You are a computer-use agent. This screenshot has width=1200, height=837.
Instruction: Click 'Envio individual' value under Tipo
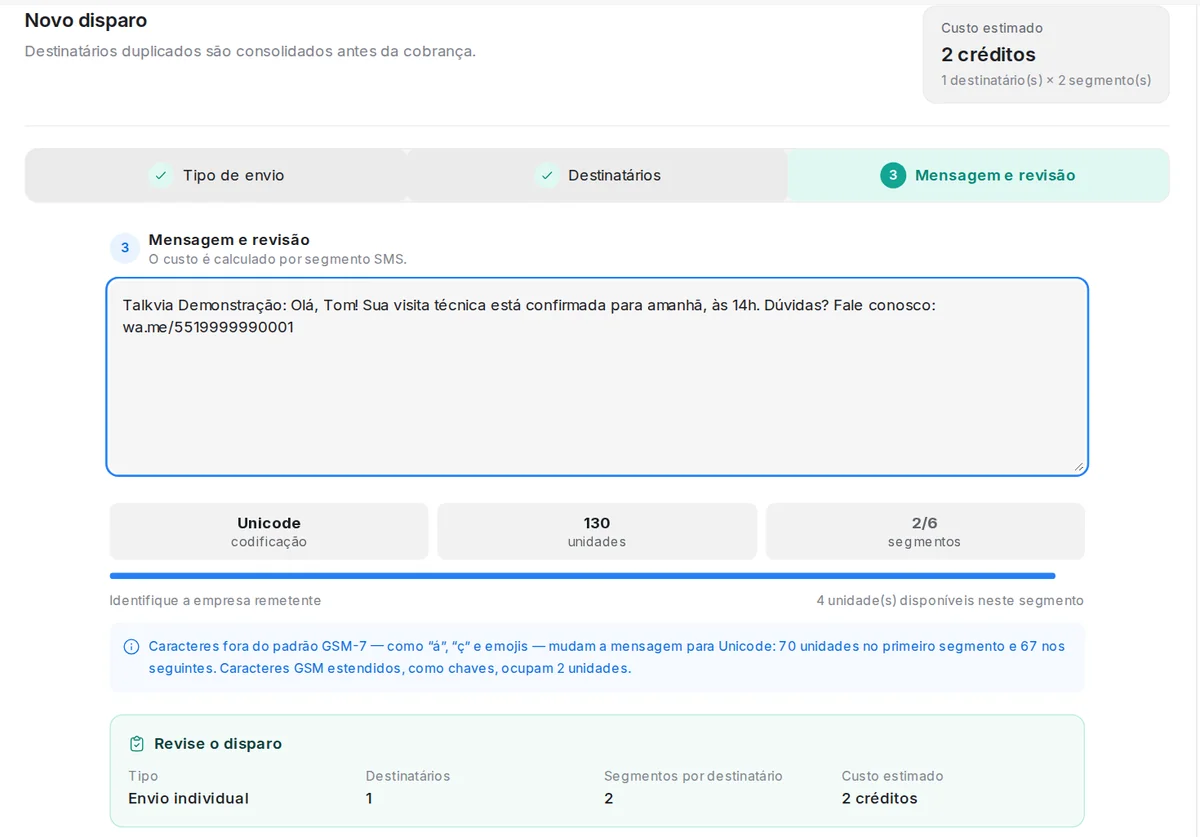(188, 798)
